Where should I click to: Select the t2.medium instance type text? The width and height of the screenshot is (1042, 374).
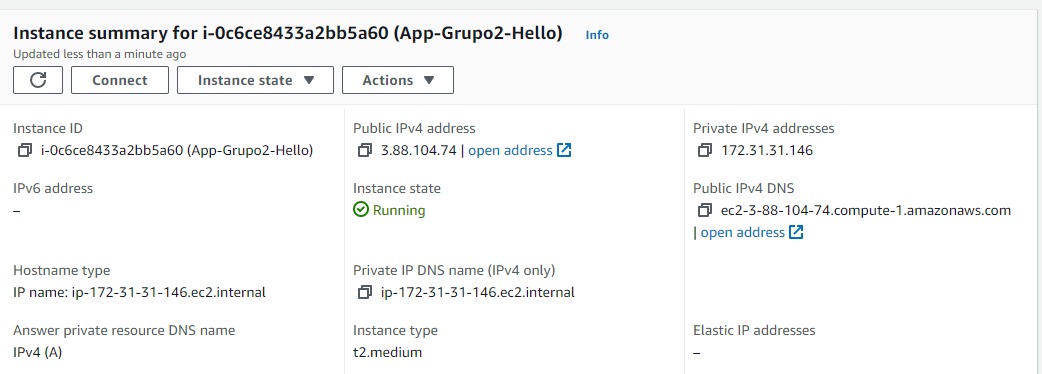coord(387,352)
